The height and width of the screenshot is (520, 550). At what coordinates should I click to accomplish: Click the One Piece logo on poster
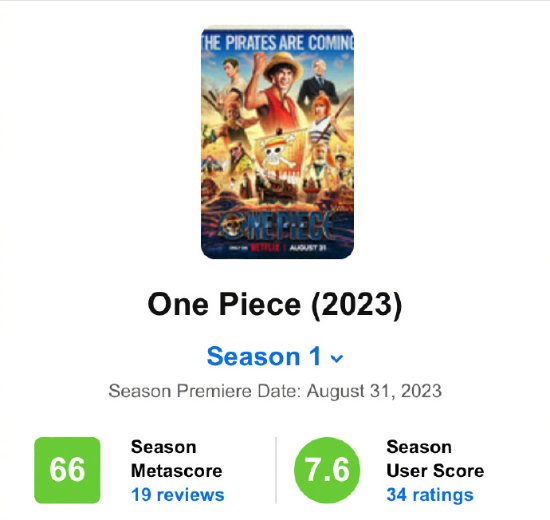[277, 226]
